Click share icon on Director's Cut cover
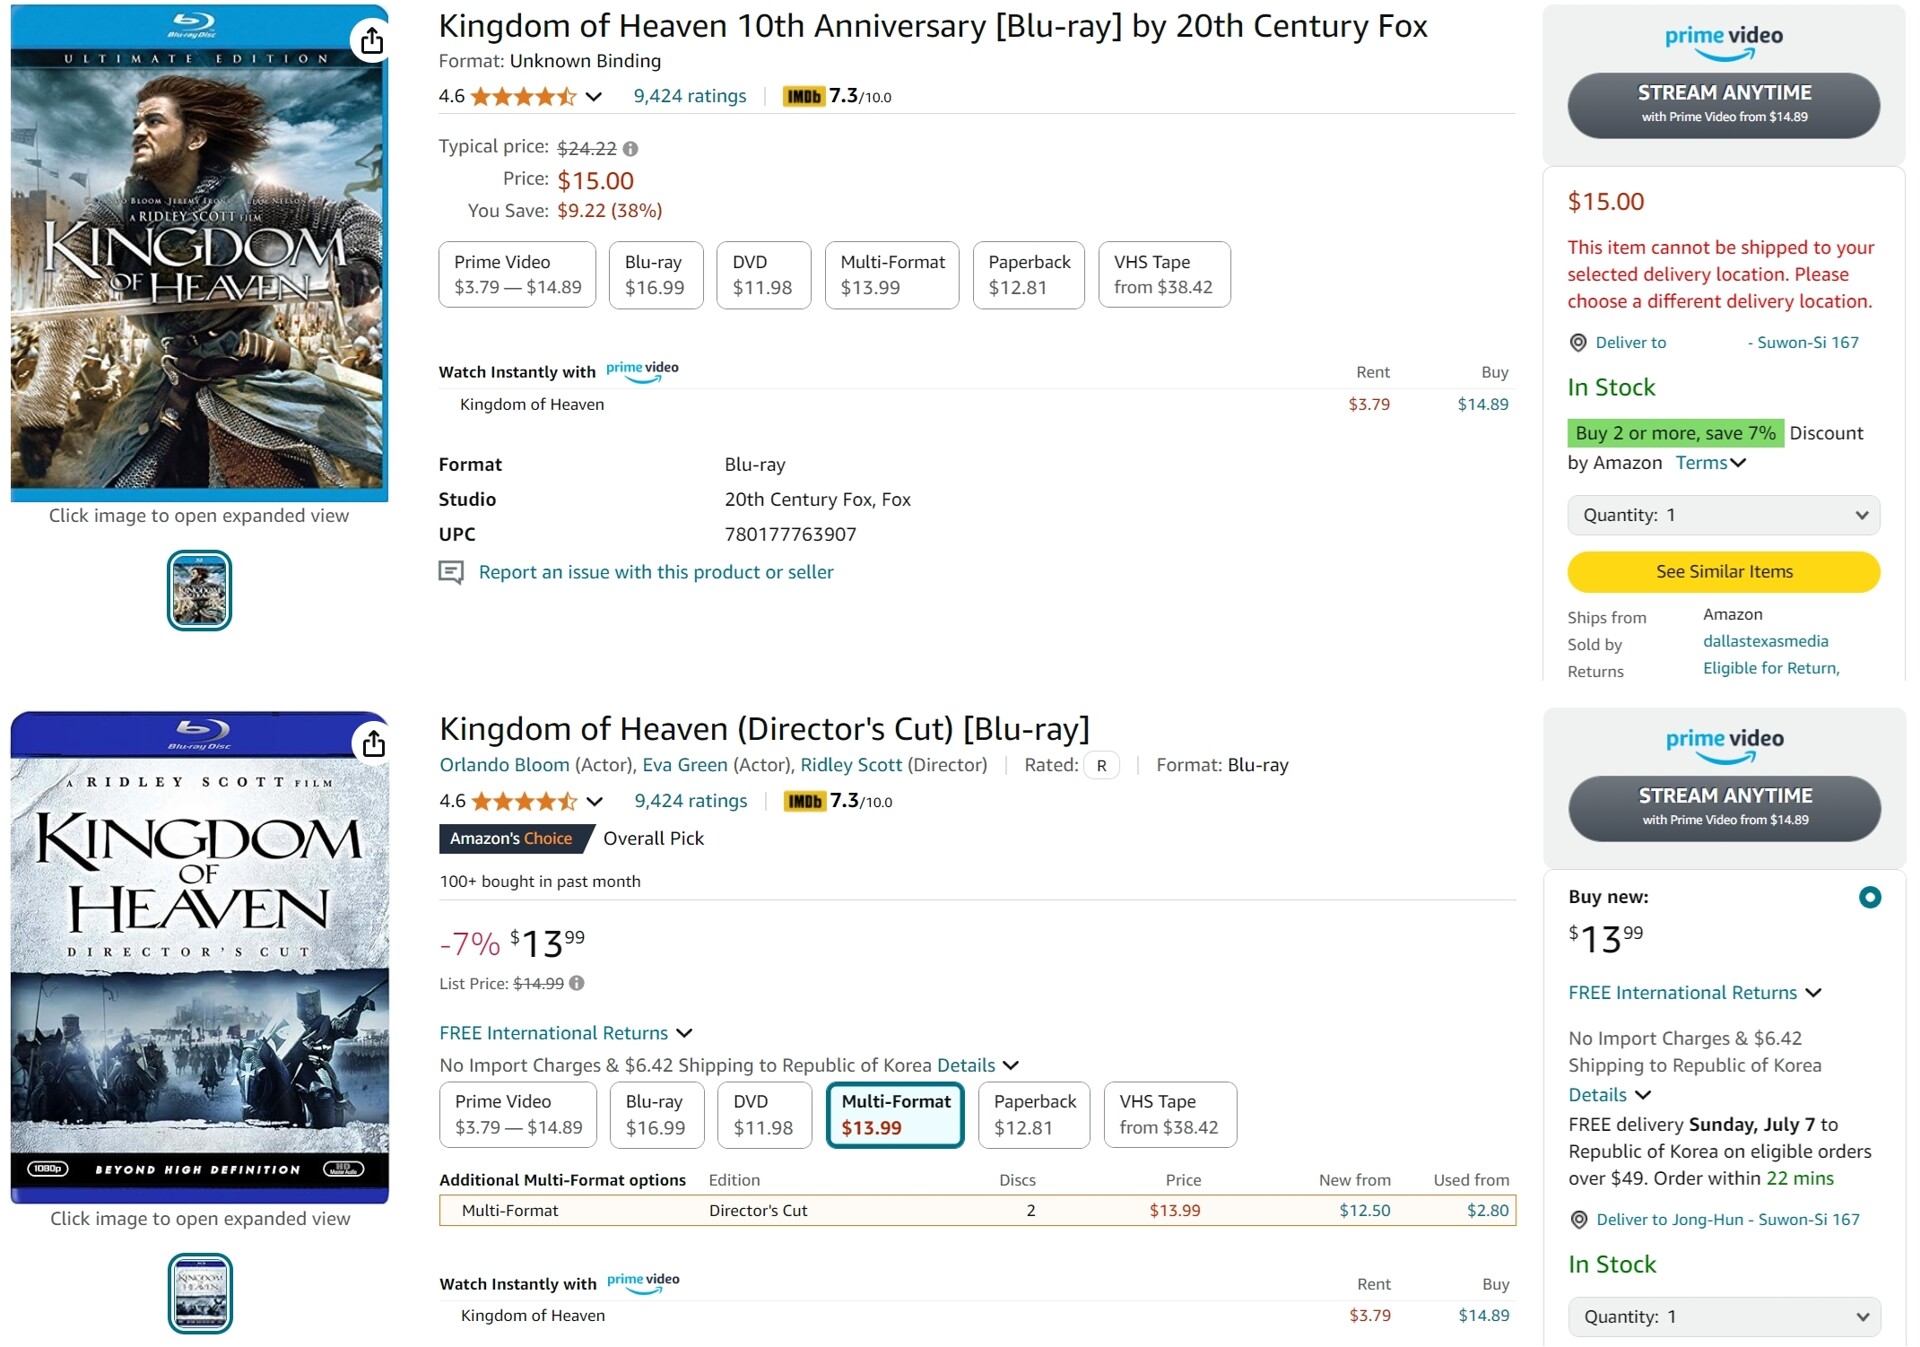This screenshot has height=1347, width=1920. click(x=373, y=744)
